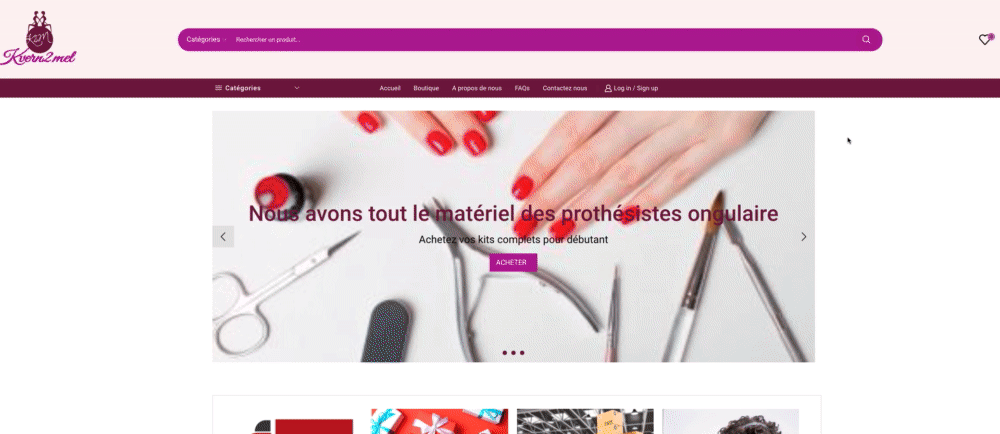Select the second carousel dot
Image resolution: width=1000 pixels, height=434 pixels.
point(513,352)
